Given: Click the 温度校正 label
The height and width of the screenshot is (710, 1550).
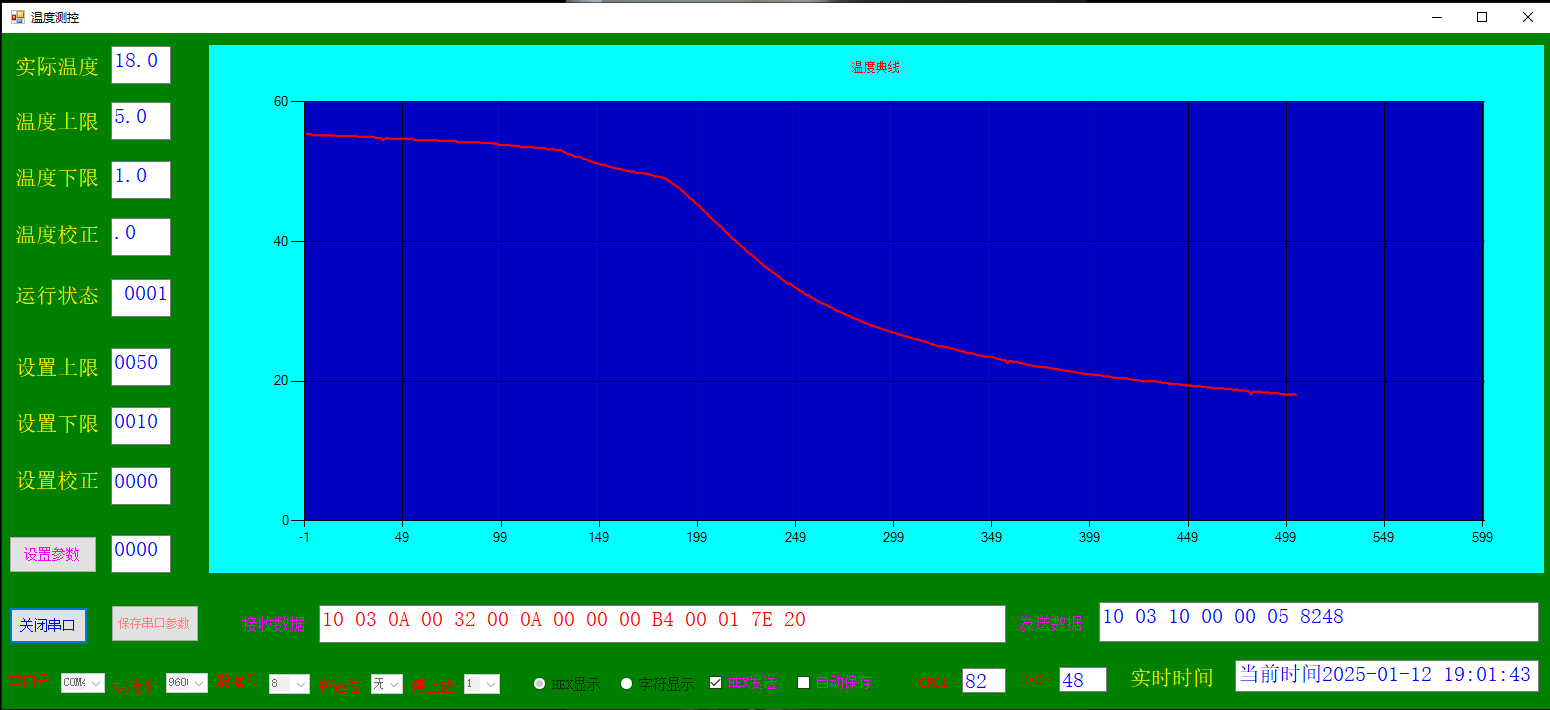Looking at the screenshot, I should pos(57,235).
